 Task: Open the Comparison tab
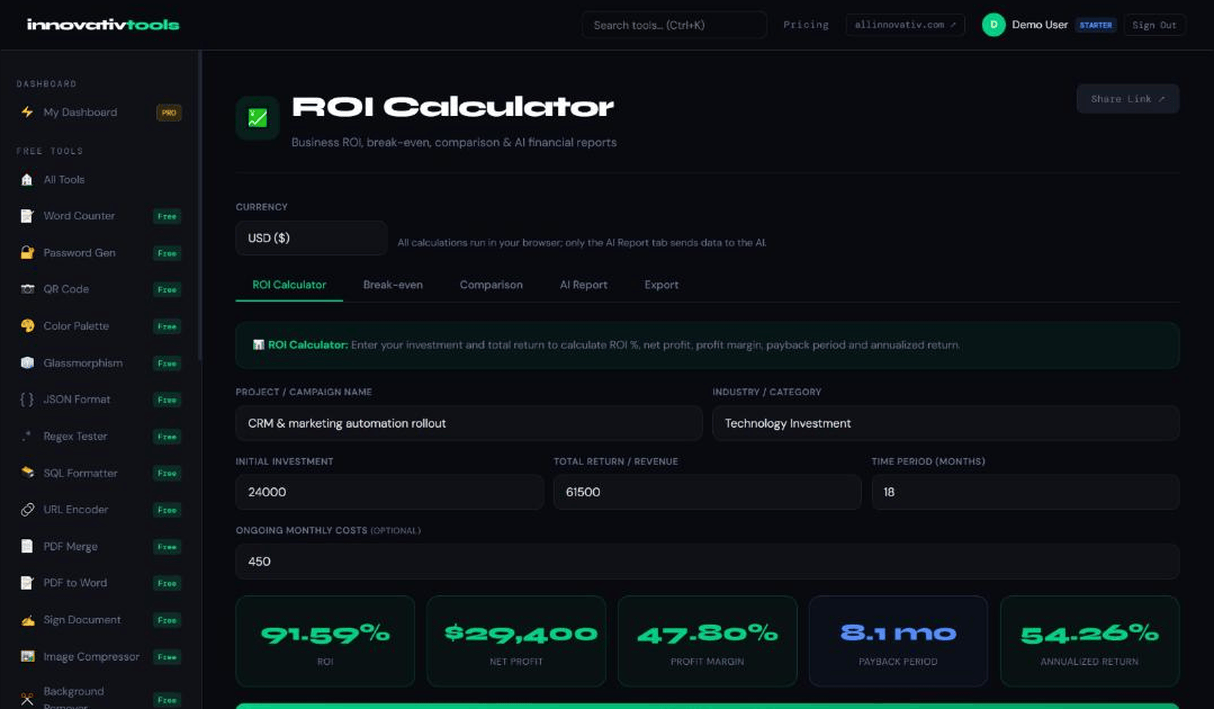[491, 285]
